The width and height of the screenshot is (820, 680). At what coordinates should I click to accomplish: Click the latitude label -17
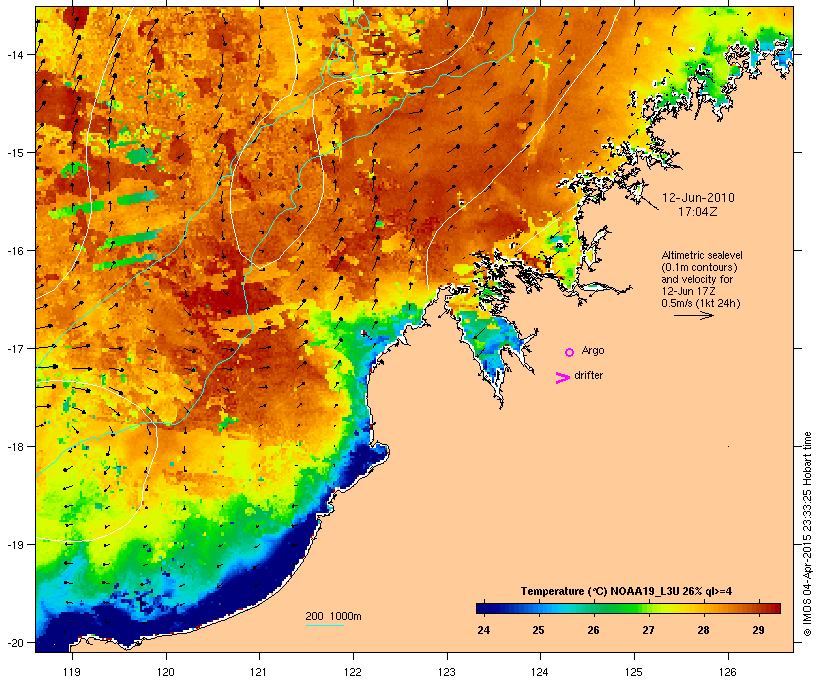pos(15,348)
